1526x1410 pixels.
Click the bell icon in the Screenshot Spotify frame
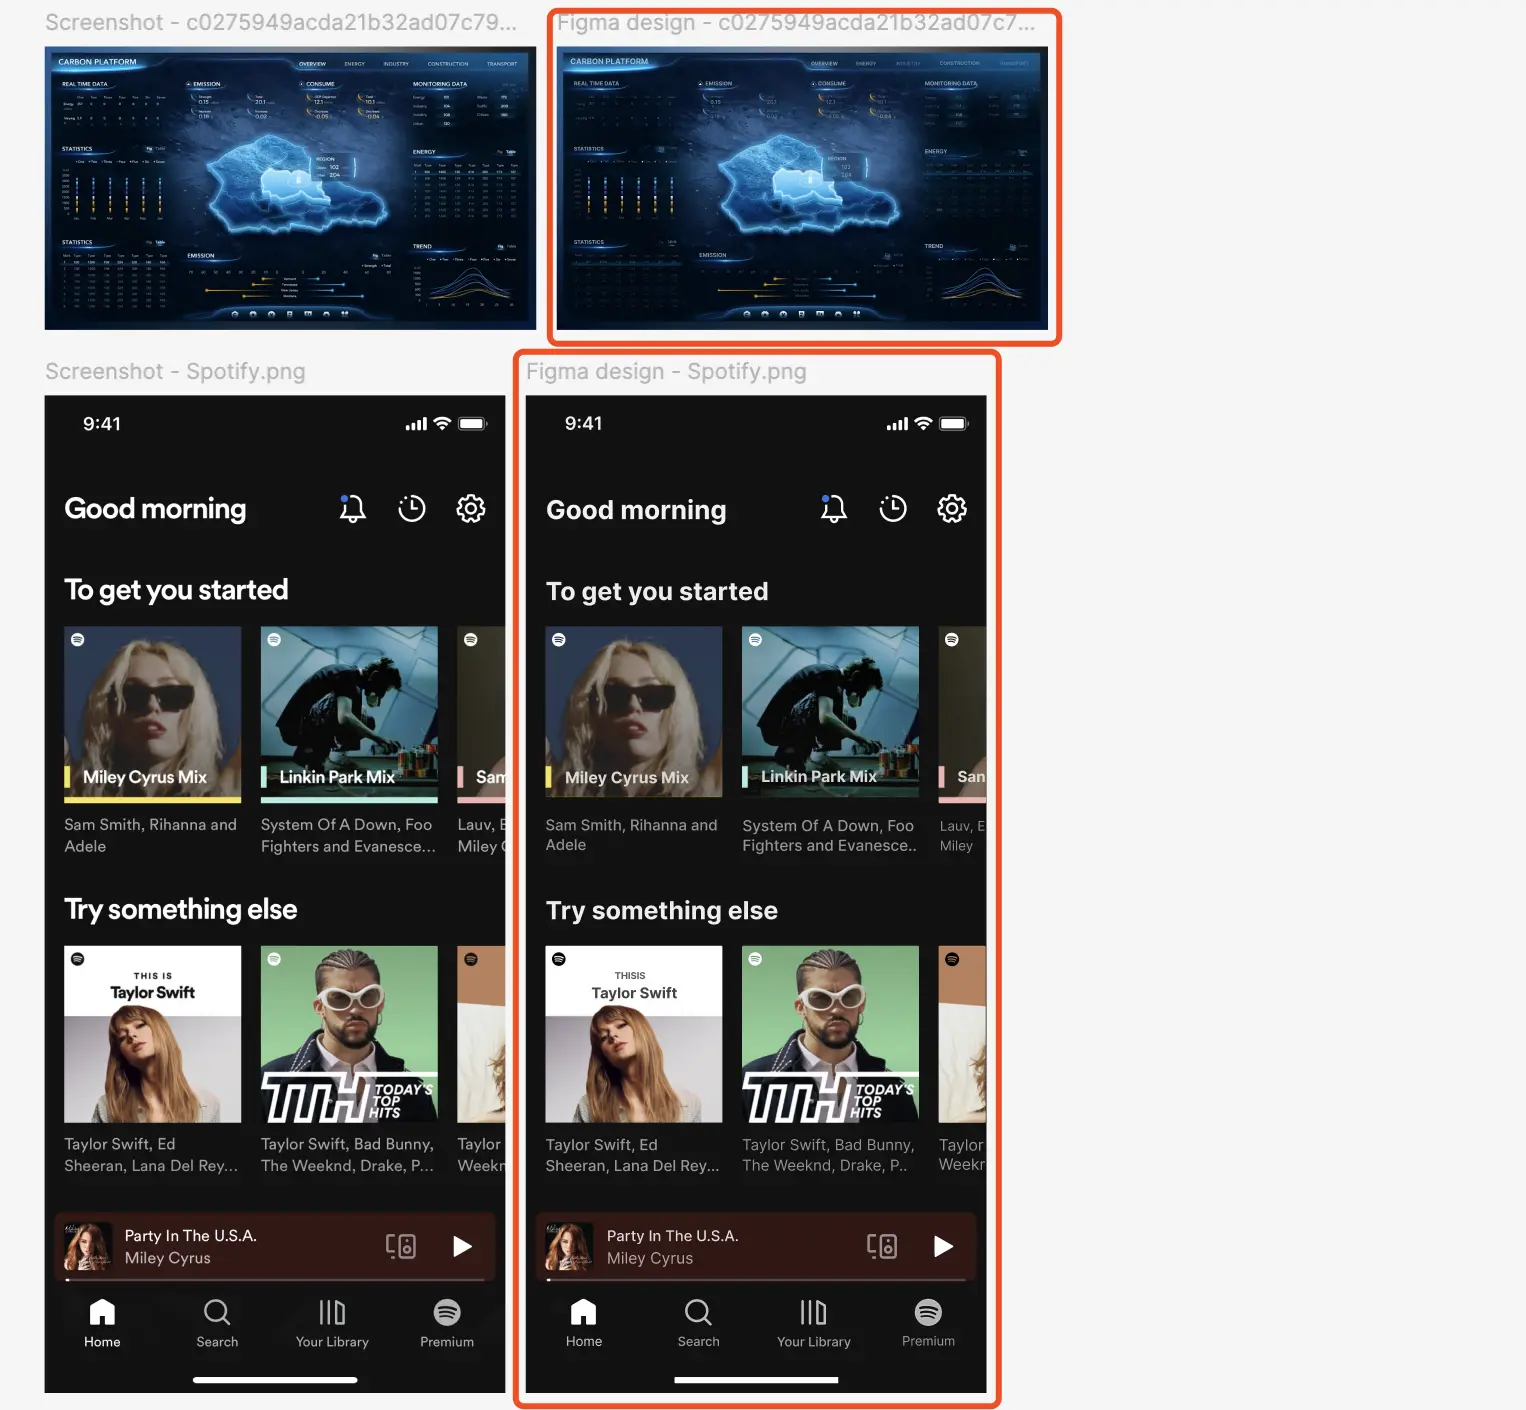pos(352,509)
